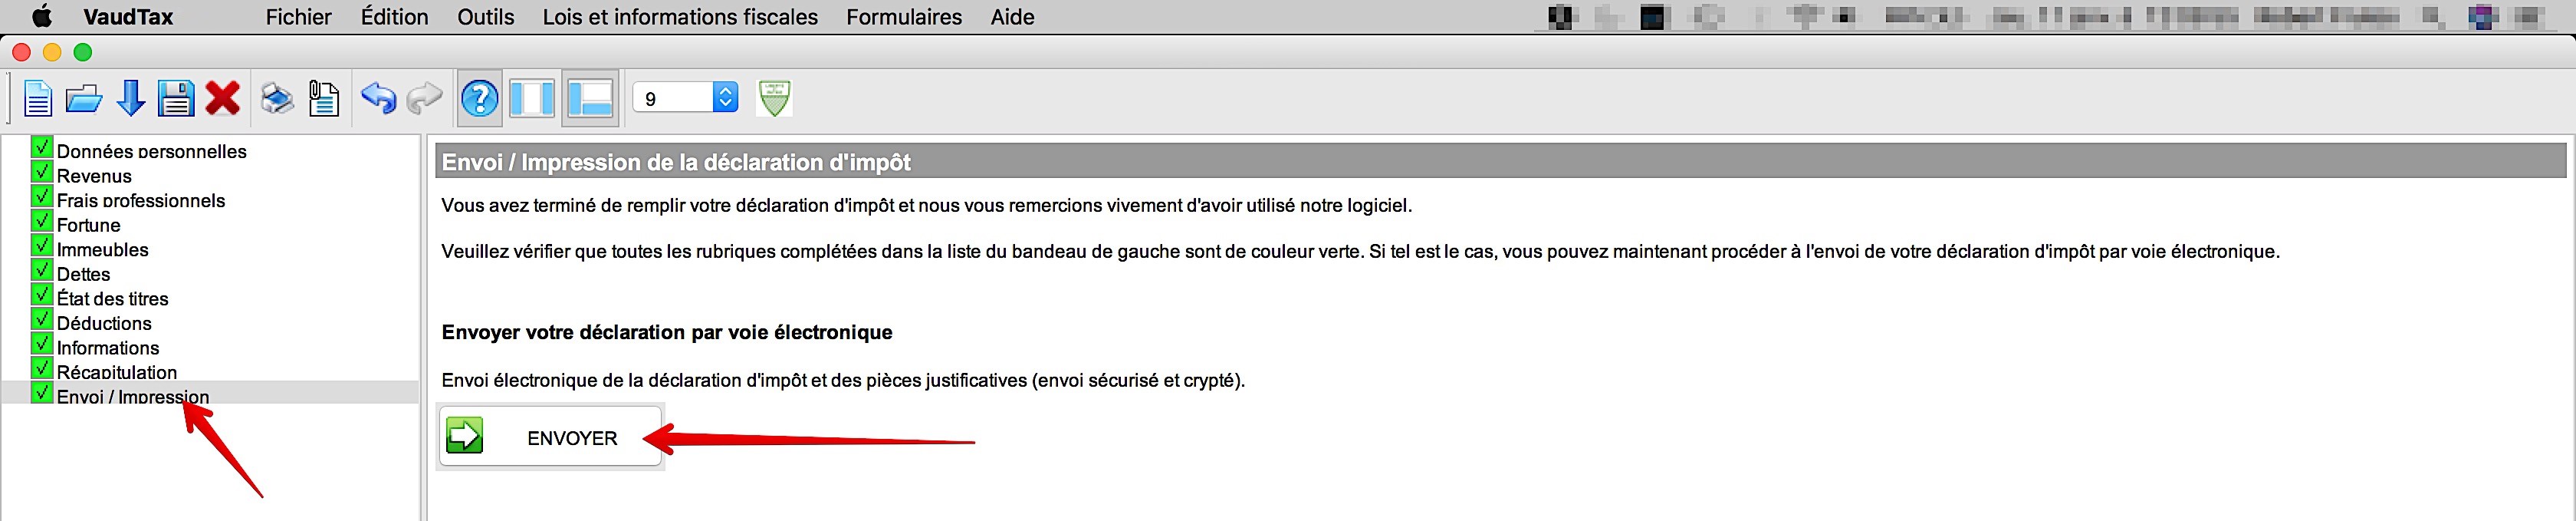Open the font size dropdown showing 9
2576x521 pixels.
(x=686, y=98)
